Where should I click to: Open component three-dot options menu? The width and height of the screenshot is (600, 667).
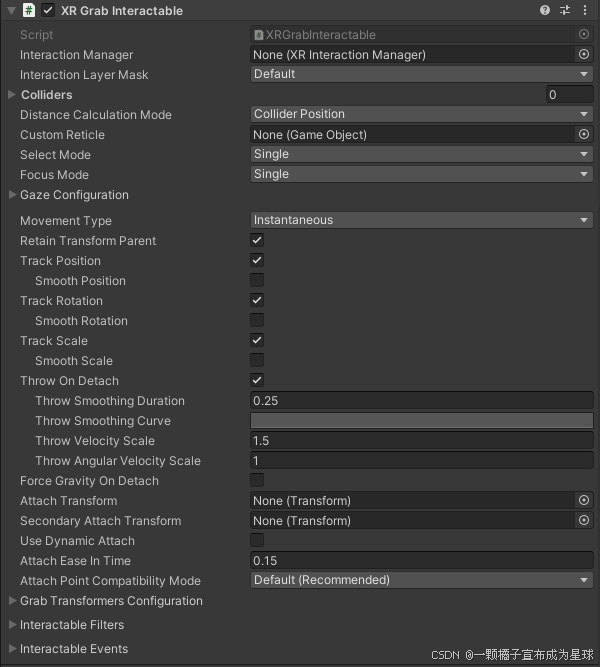(x=585, y=10)
